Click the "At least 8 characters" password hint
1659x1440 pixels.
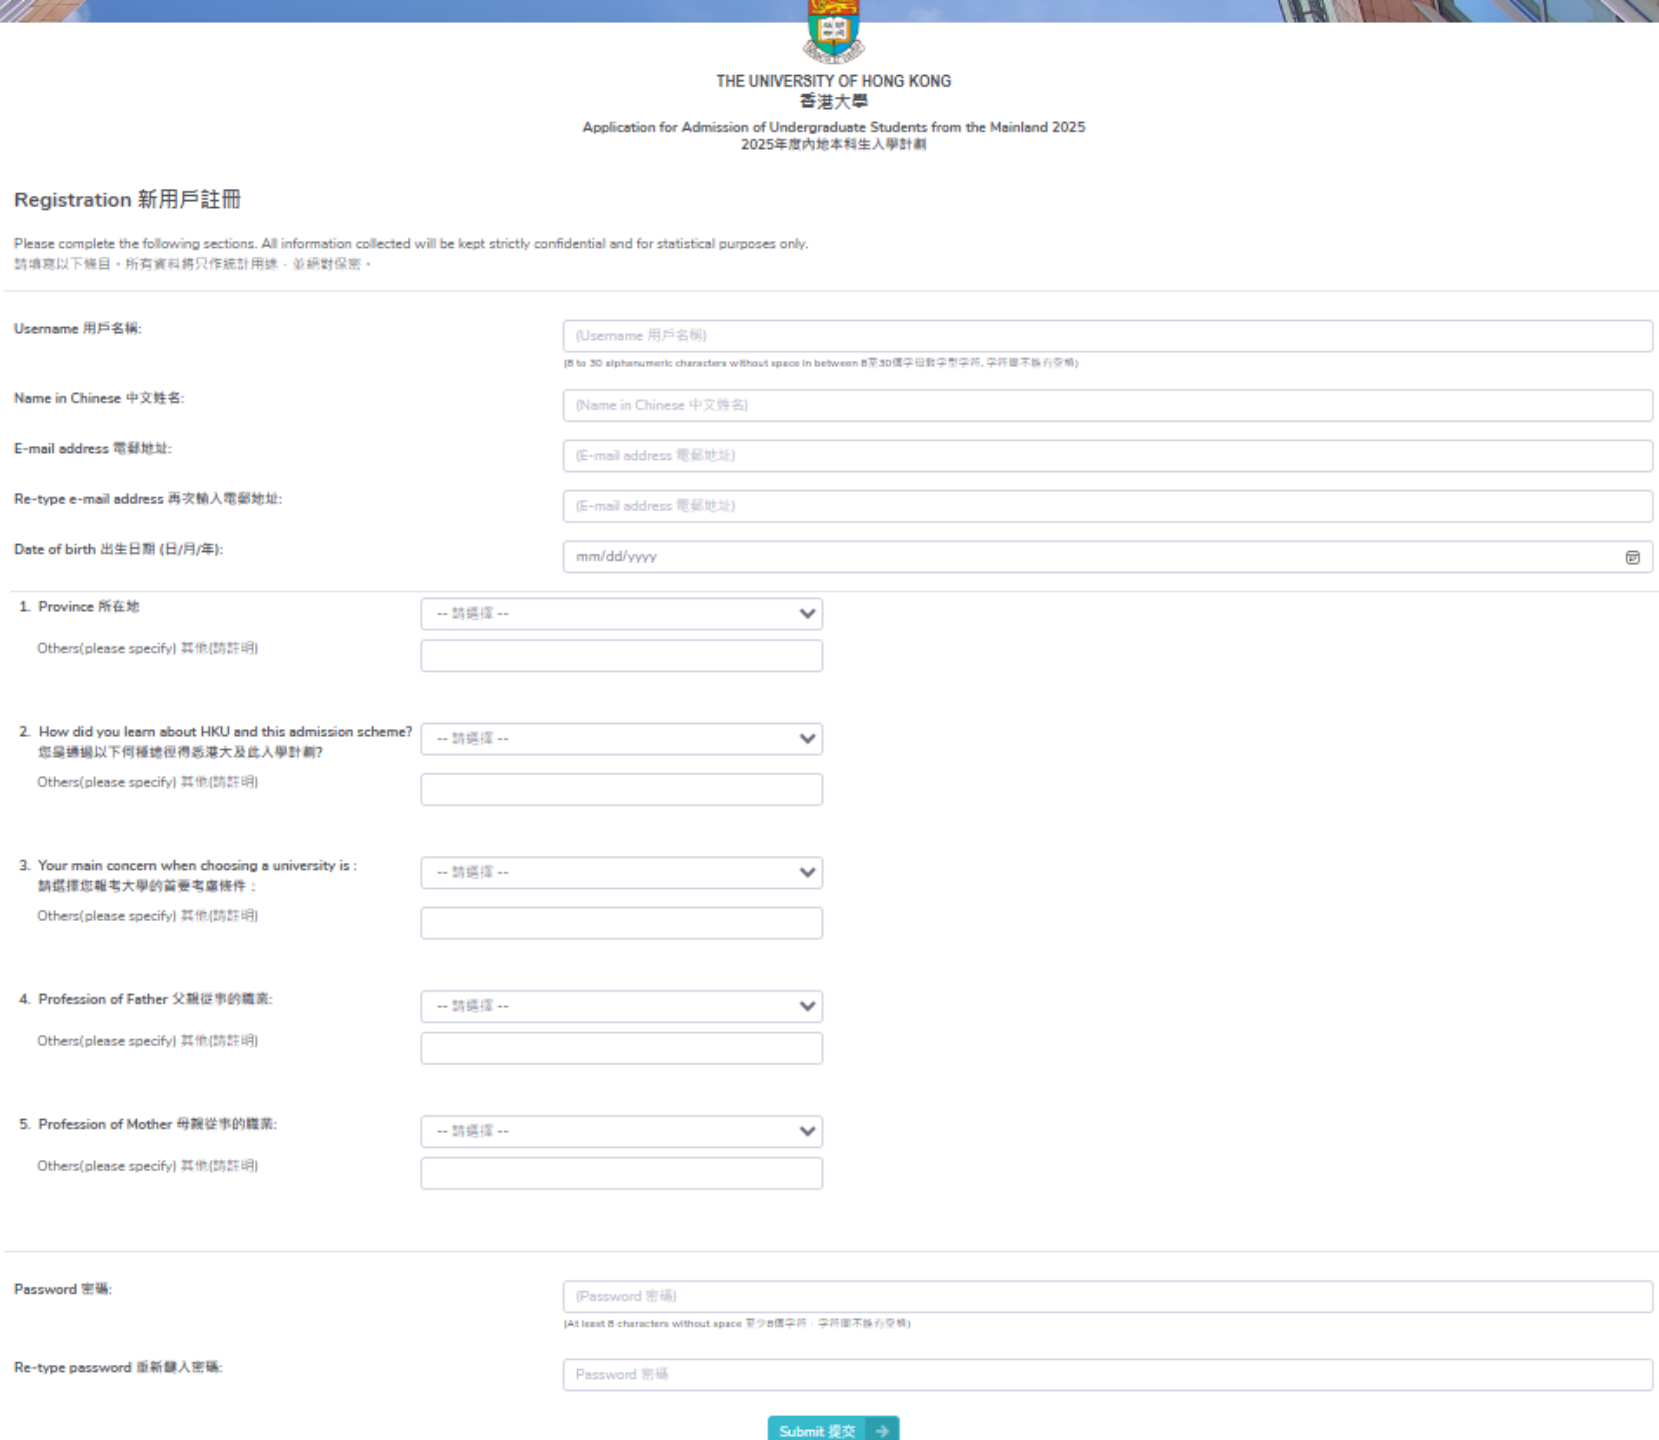737,1324
